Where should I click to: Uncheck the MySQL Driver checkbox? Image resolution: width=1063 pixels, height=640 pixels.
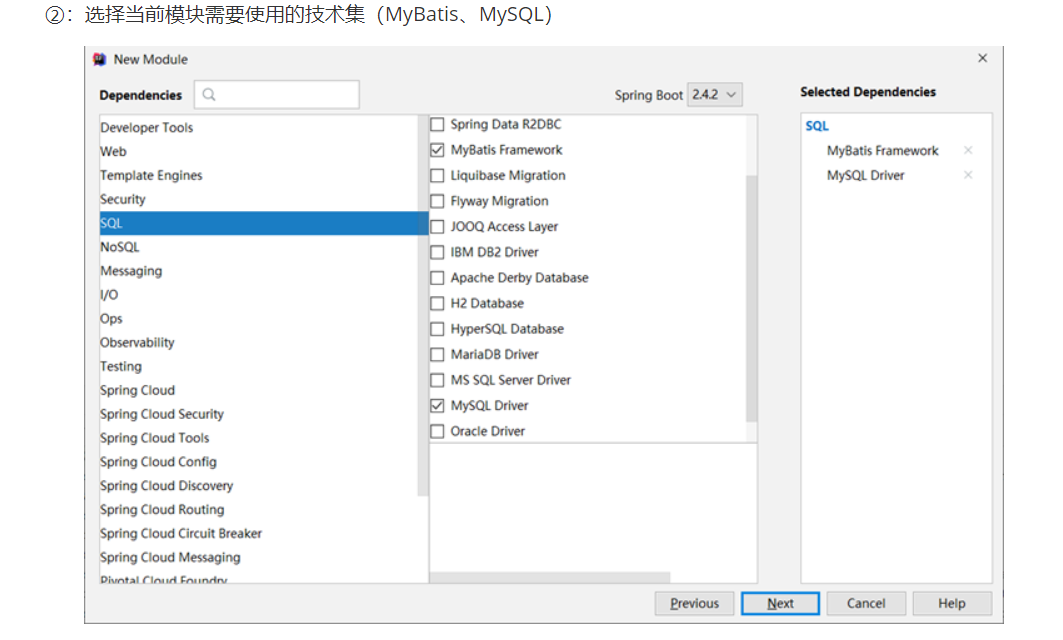pos(437,405)
